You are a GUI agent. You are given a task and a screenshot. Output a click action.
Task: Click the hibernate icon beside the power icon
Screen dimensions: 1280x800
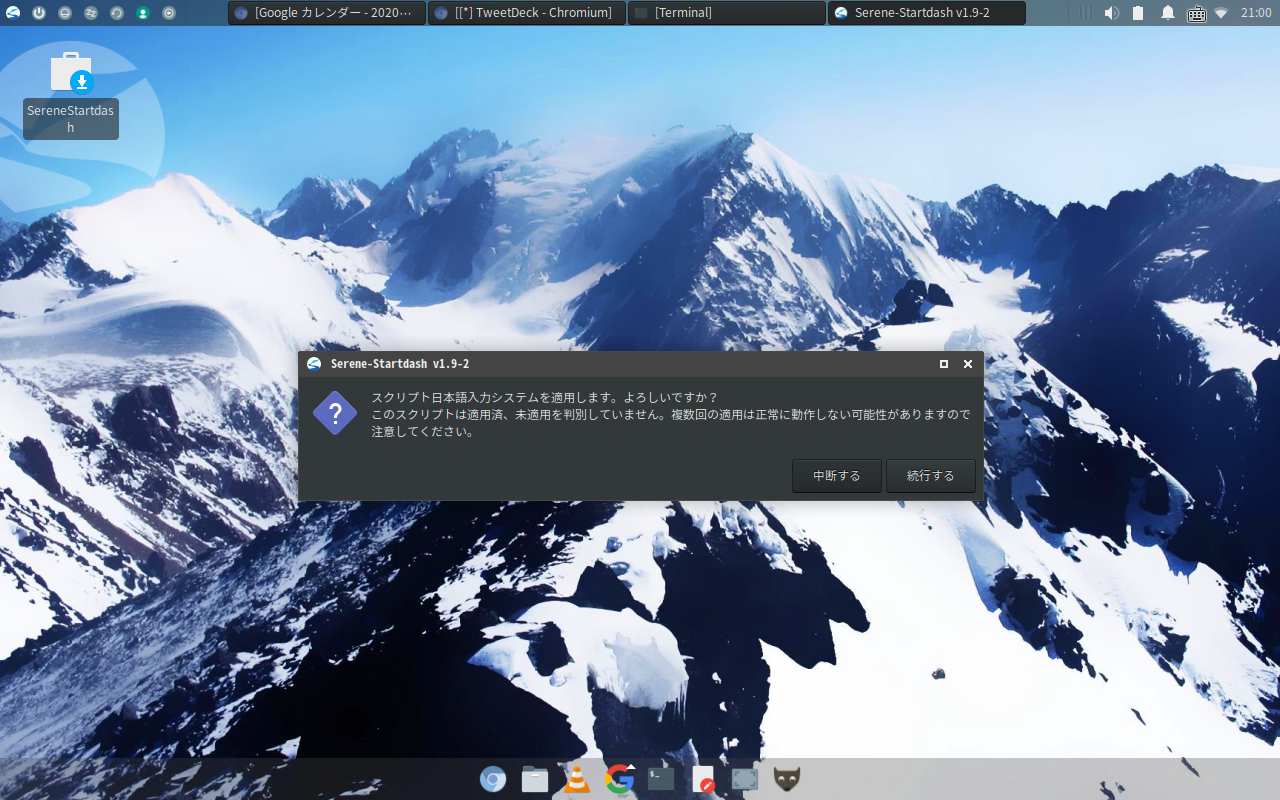[x=65, y=13]
